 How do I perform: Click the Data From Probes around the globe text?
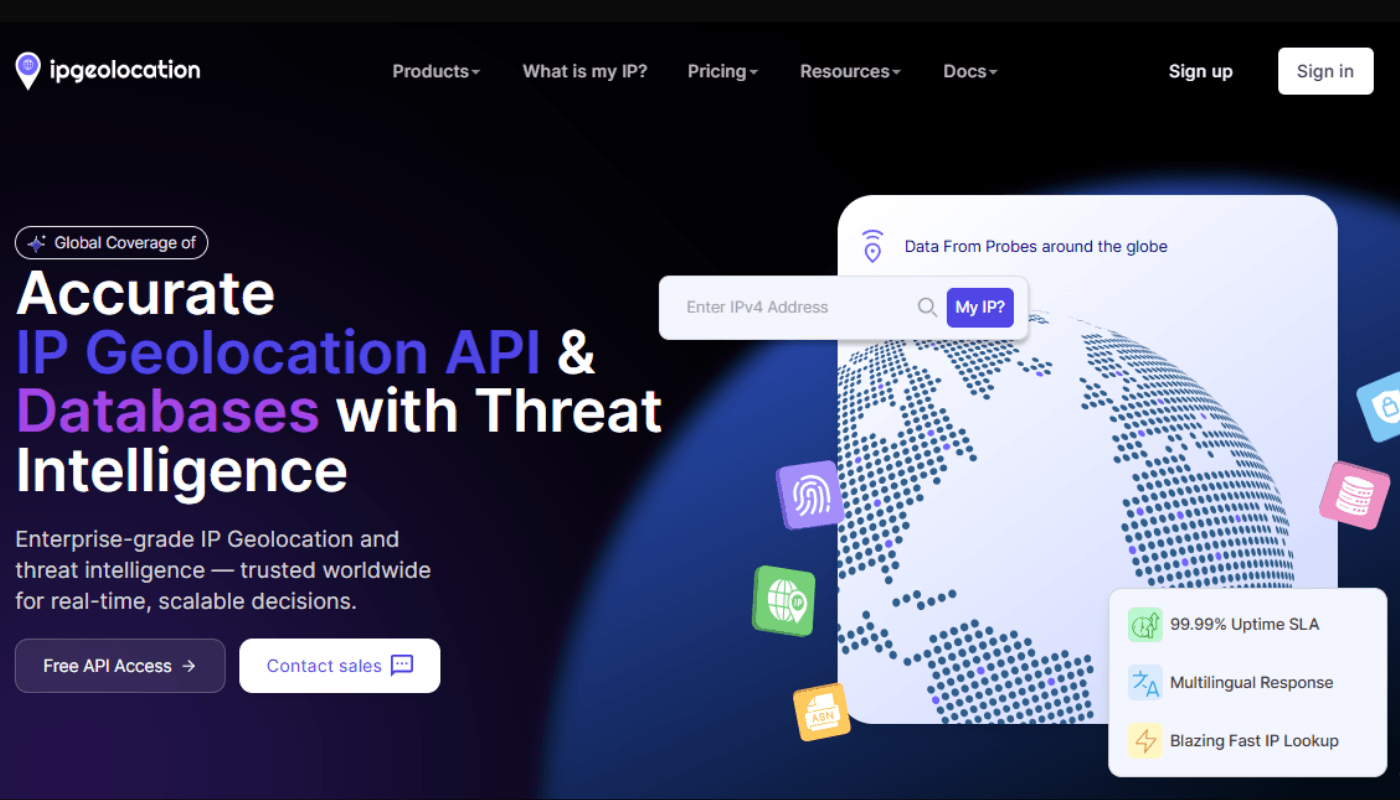point(1036,246)
